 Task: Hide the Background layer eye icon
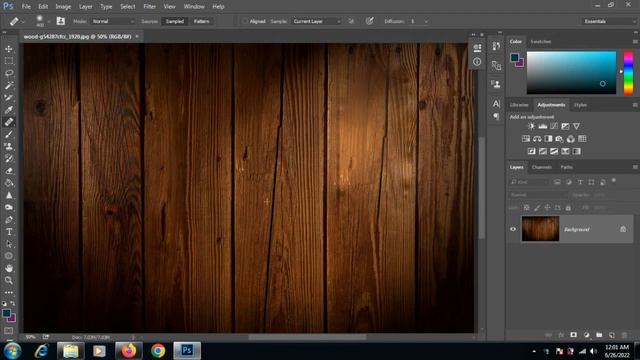click(x=513, y=229)
